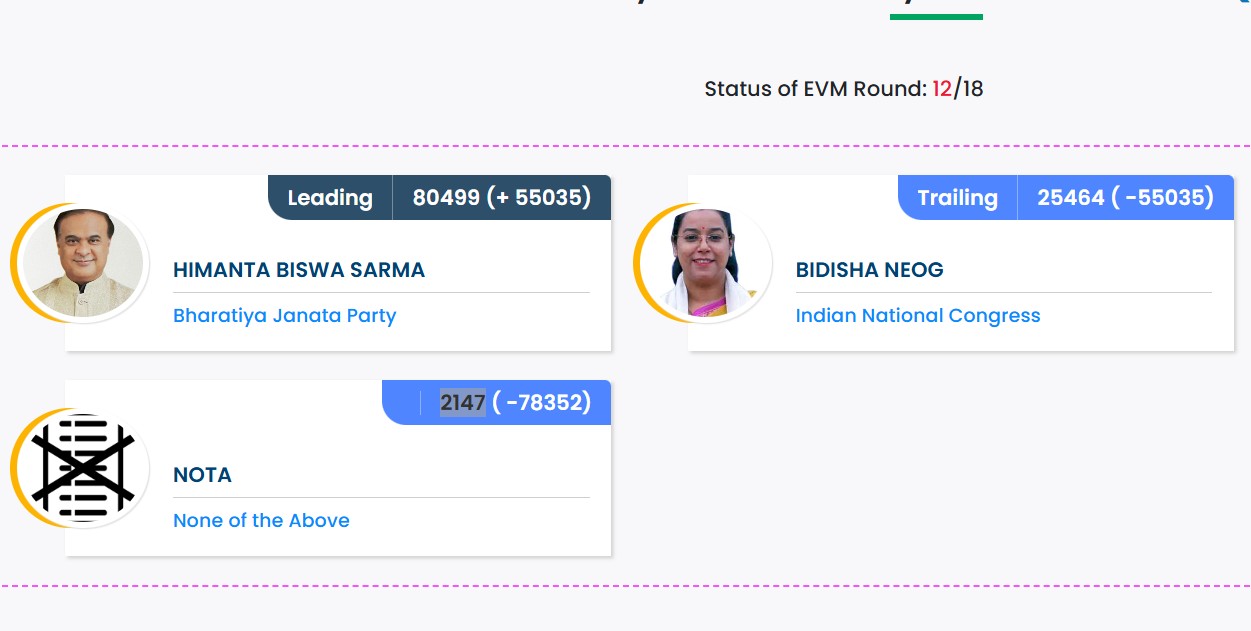Click the 80499 (+ 55035) vote count
This screenshot has height=631, width=1251.
tap(502, 198)
